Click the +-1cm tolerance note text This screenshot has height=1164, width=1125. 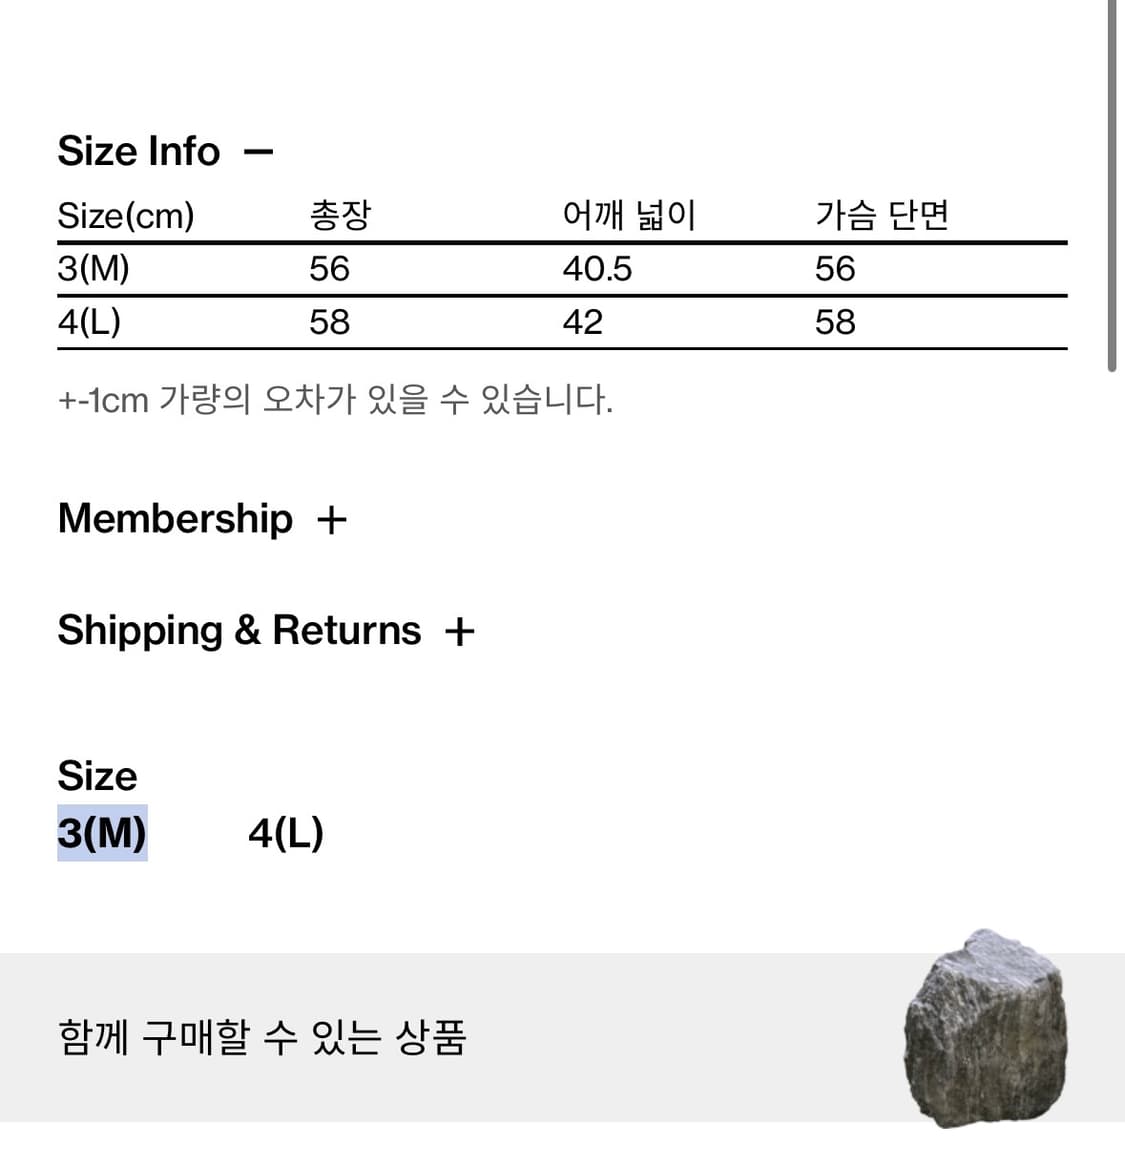[335, 400]
